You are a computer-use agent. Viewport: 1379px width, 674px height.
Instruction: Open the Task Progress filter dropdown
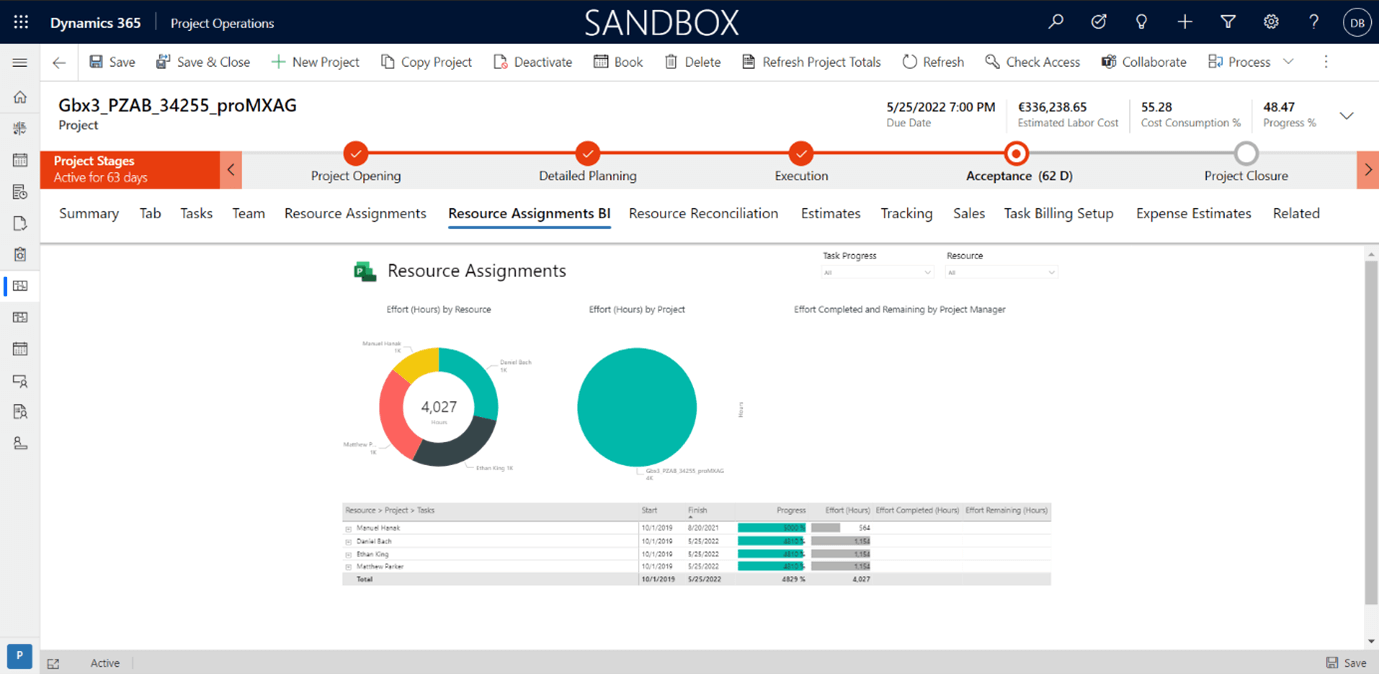[x=876, y=270]
